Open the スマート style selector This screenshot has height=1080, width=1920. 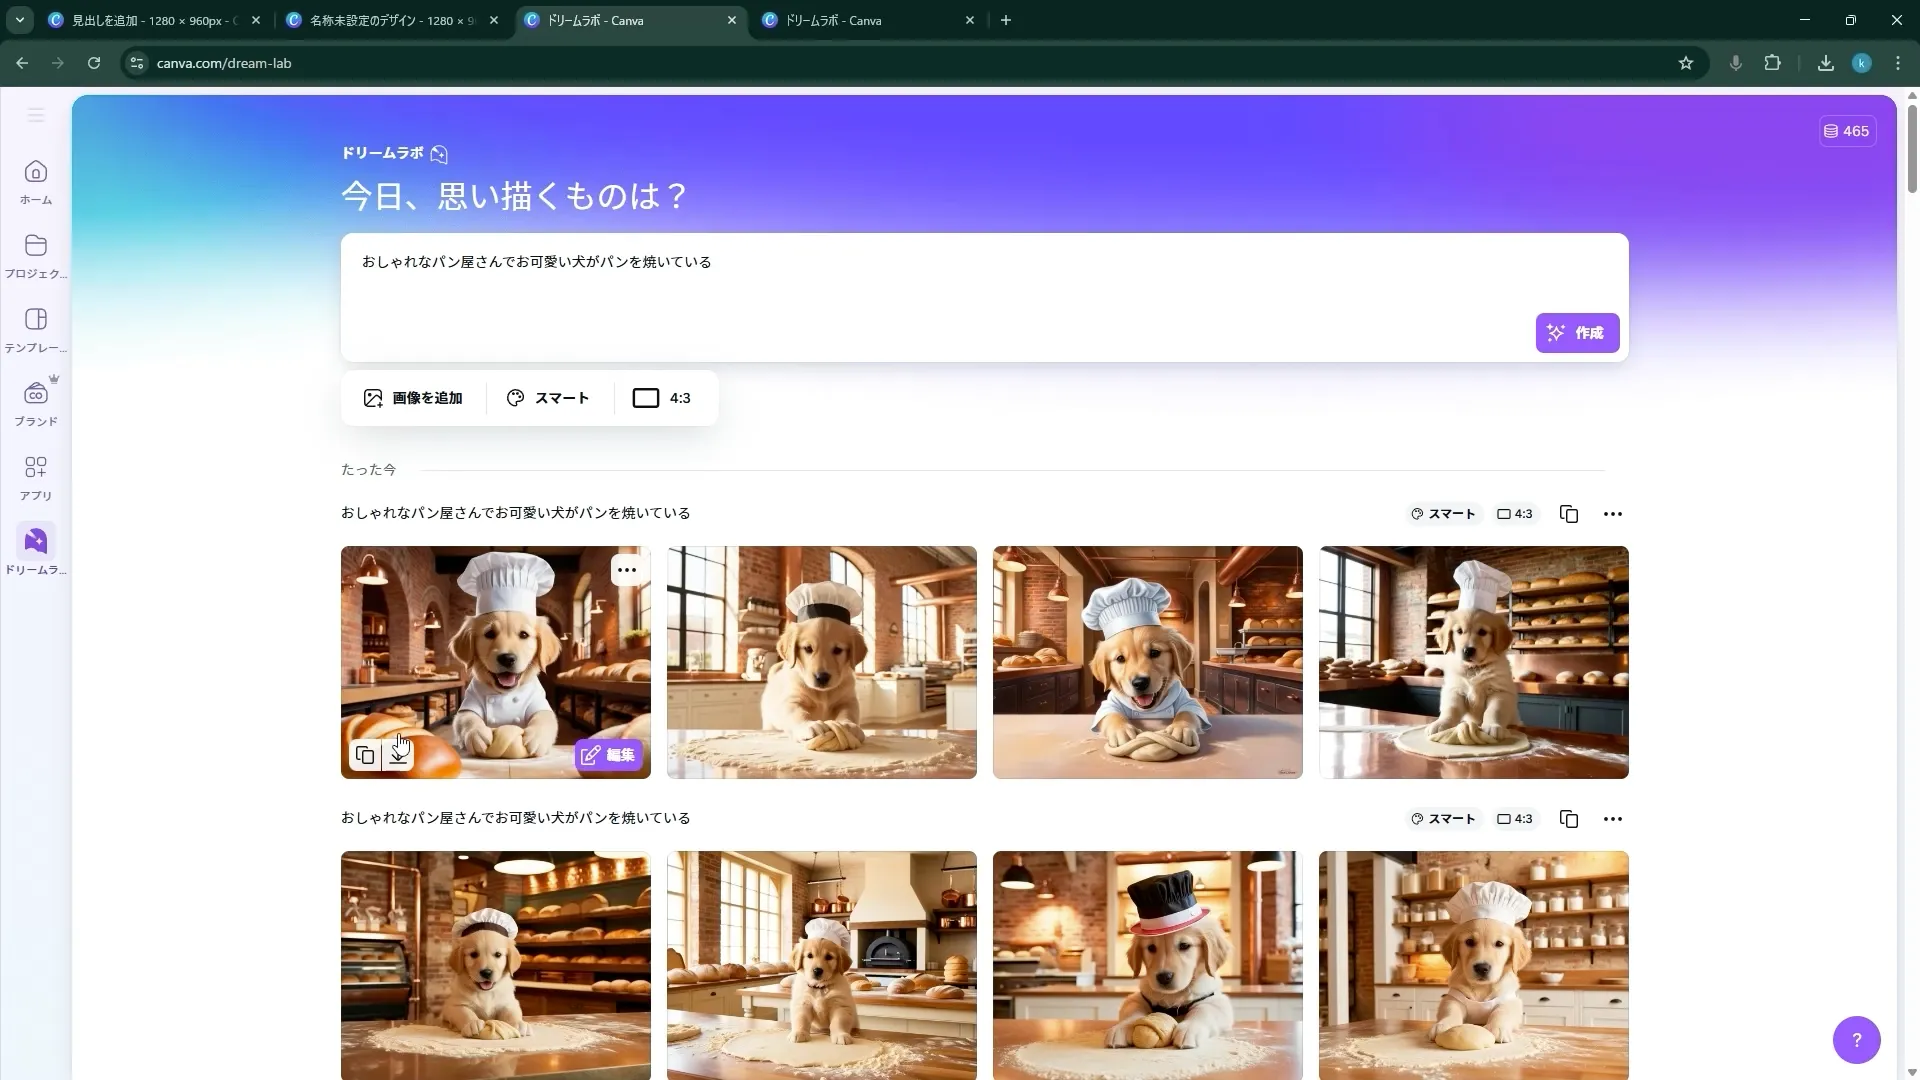pos(548,397)
